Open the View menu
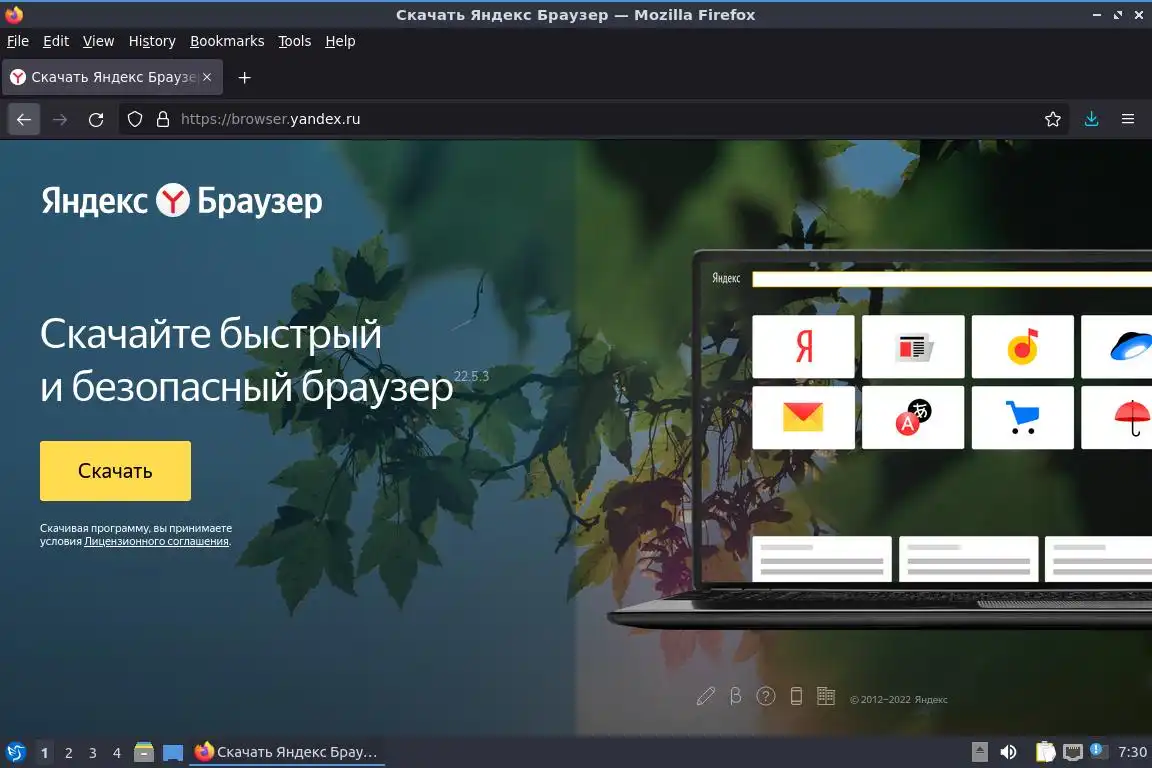 98,41
